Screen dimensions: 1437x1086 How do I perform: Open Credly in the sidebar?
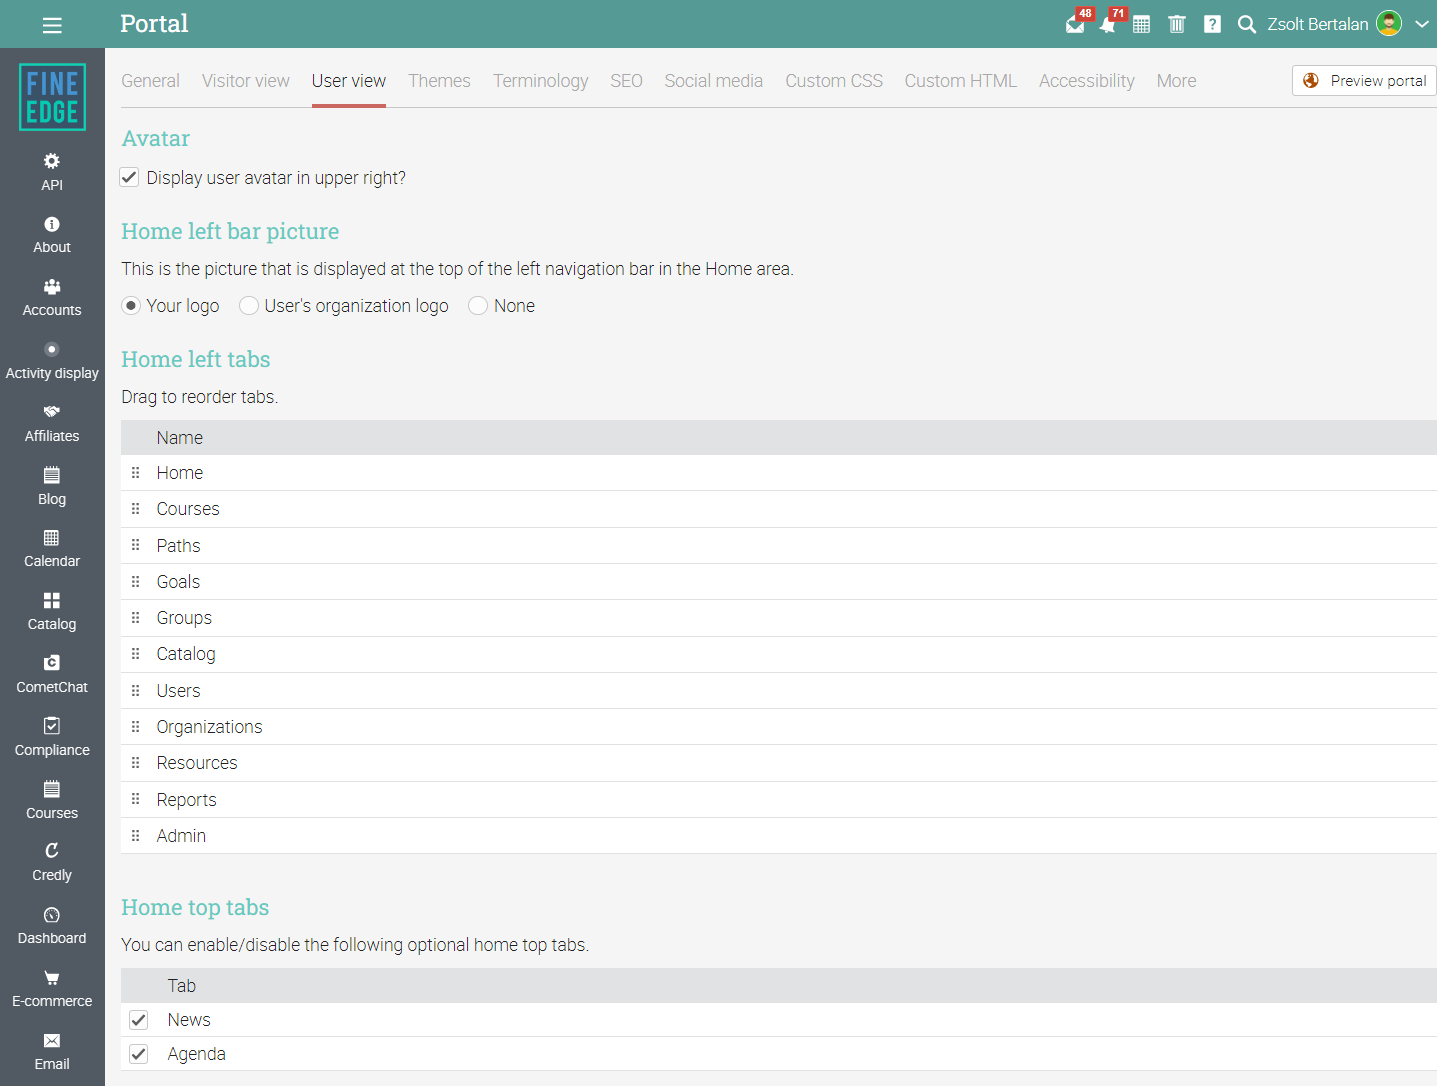[52, 863]
